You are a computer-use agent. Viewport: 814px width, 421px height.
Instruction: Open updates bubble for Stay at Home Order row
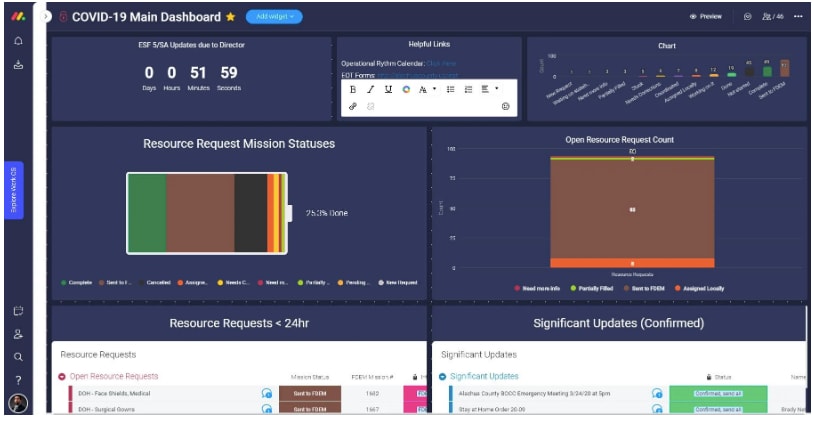coord(657,409)
